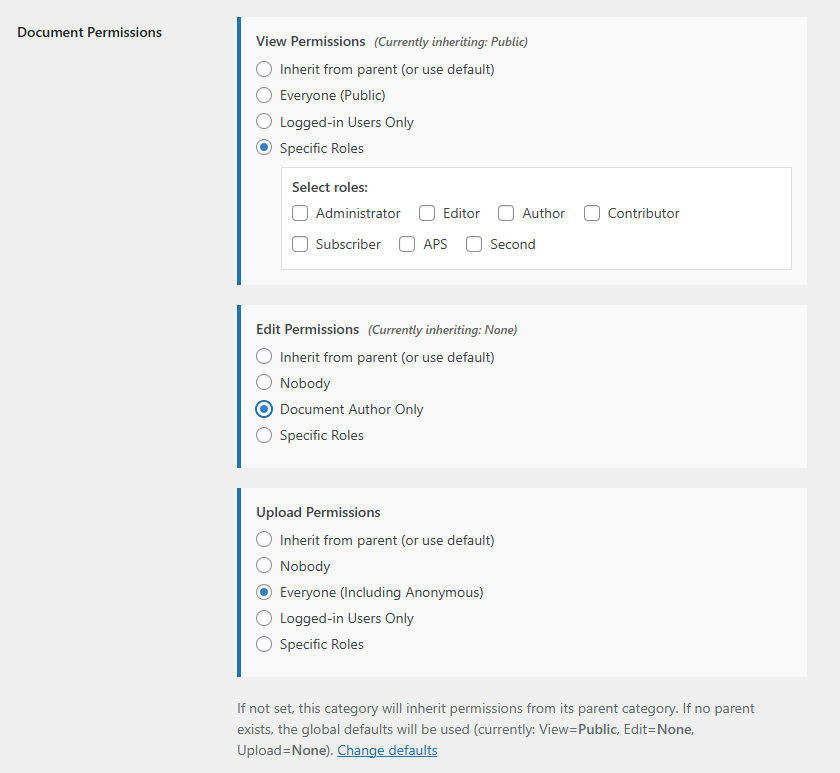Select Inherit from parent under View Permissions
Viewport: 840px width, 773px height.
click(x=264, y=69)
